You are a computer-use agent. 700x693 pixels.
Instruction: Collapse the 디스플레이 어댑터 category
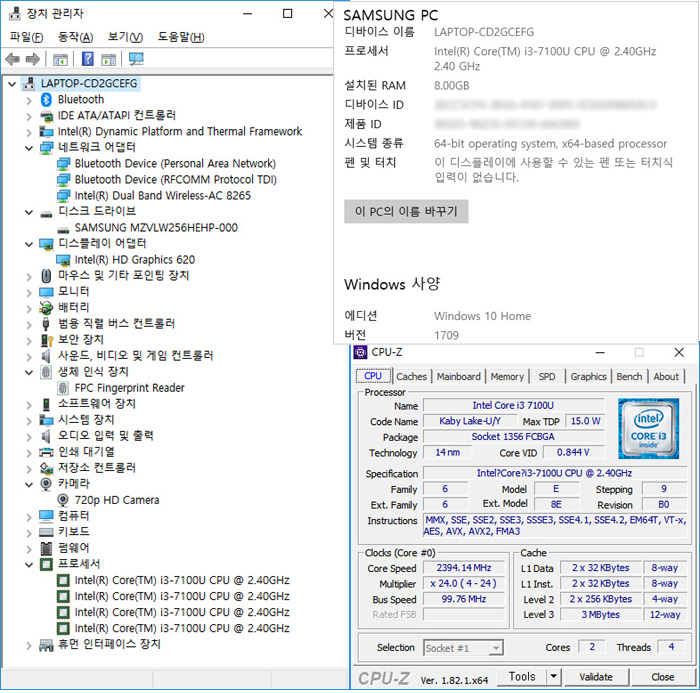click(x=29, y=244)
